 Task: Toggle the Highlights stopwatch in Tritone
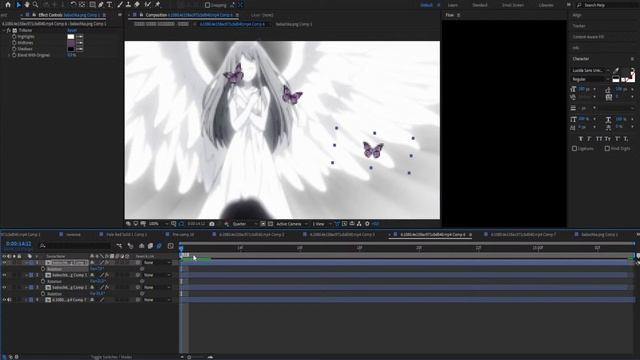coord(14,36)
